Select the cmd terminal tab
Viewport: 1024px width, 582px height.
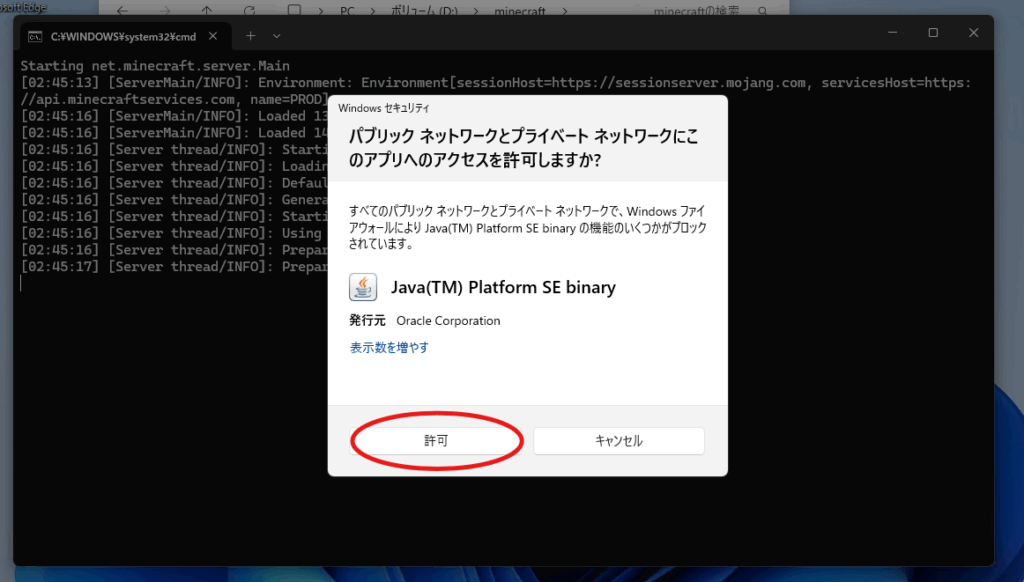click(125, 37)
